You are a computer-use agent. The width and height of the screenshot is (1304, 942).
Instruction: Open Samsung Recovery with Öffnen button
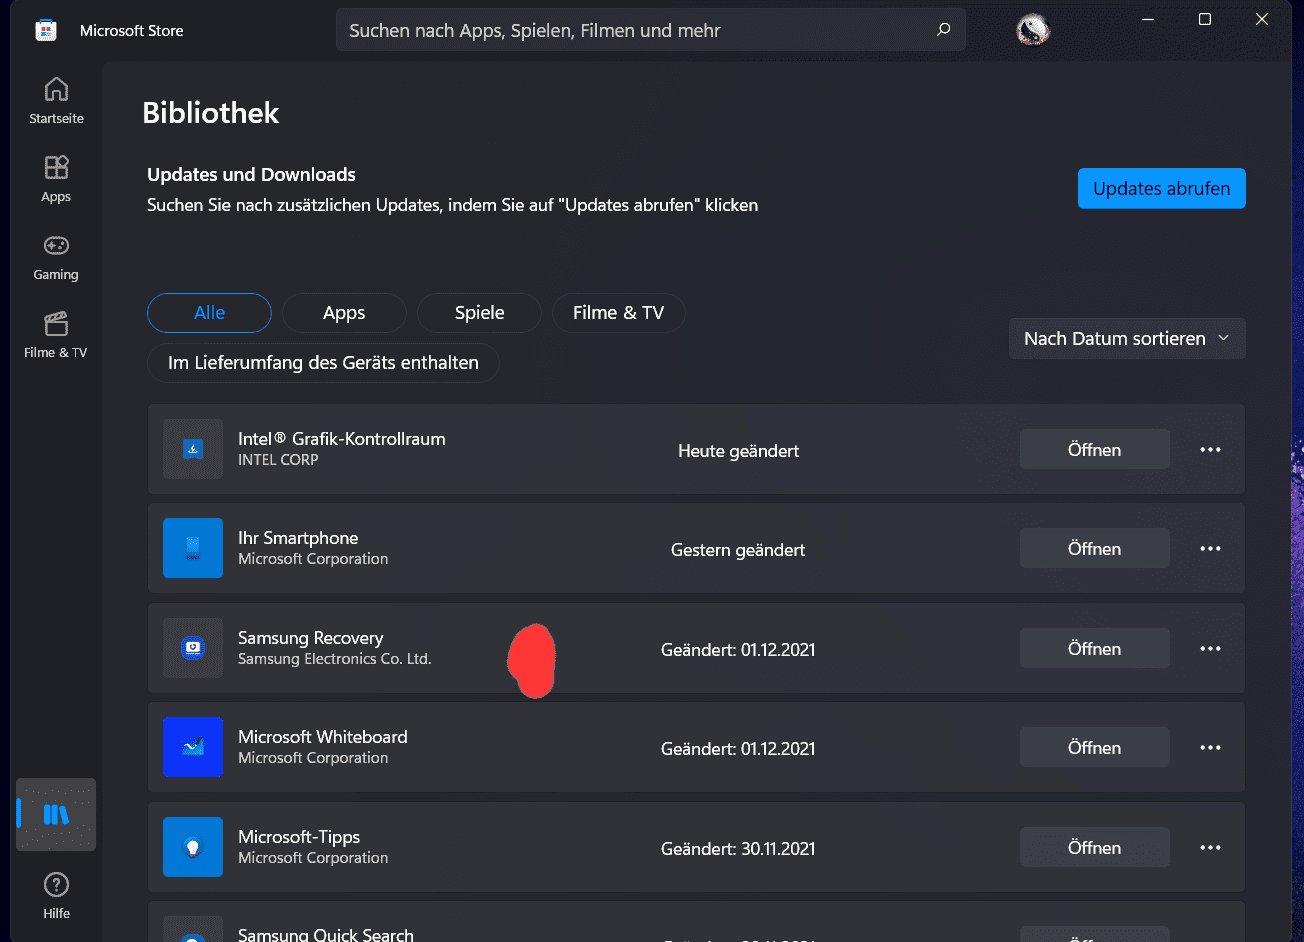[1095, 649]
